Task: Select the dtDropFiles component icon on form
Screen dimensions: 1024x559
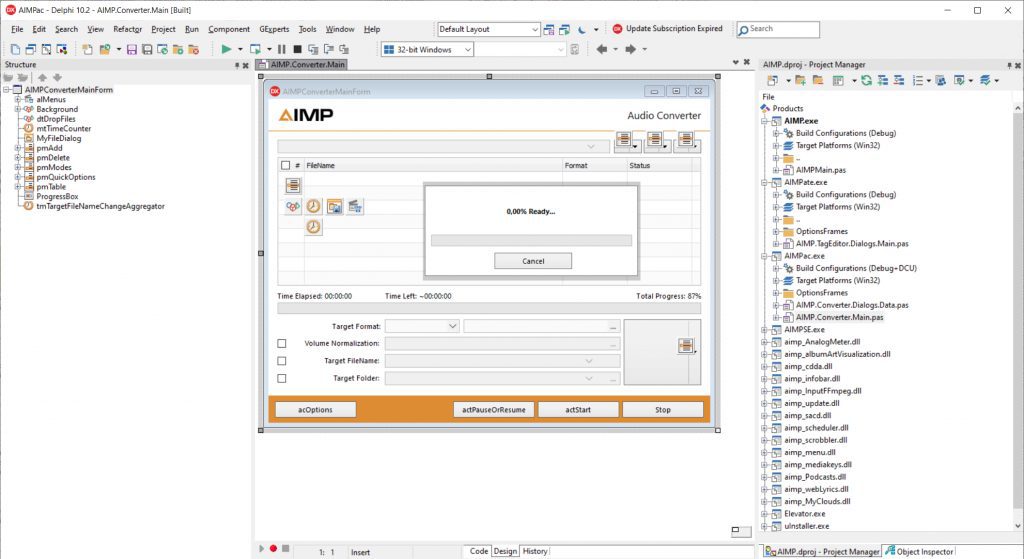Action: coord(293,206)
